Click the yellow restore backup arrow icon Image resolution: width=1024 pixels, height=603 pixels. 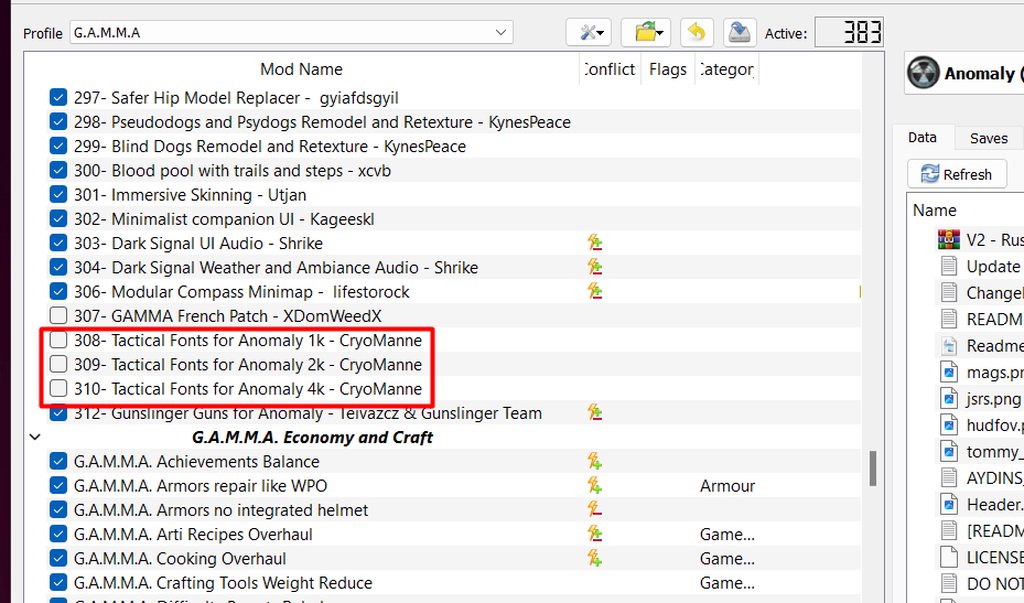tap(697, 33)
